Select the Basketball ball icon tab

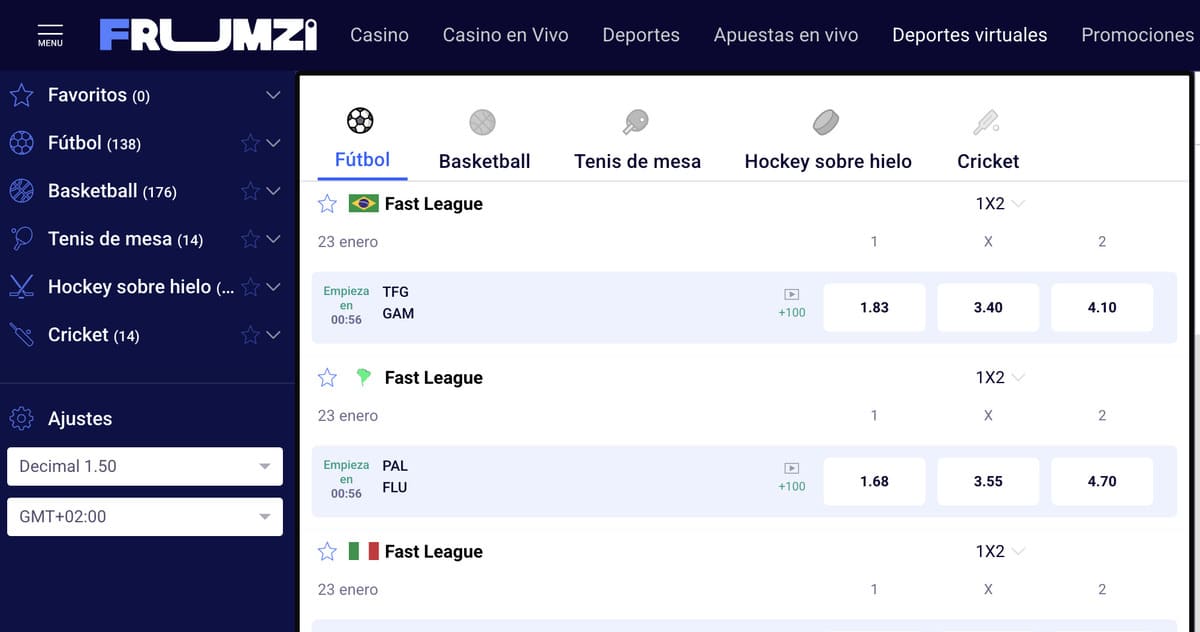coord(483,122)
